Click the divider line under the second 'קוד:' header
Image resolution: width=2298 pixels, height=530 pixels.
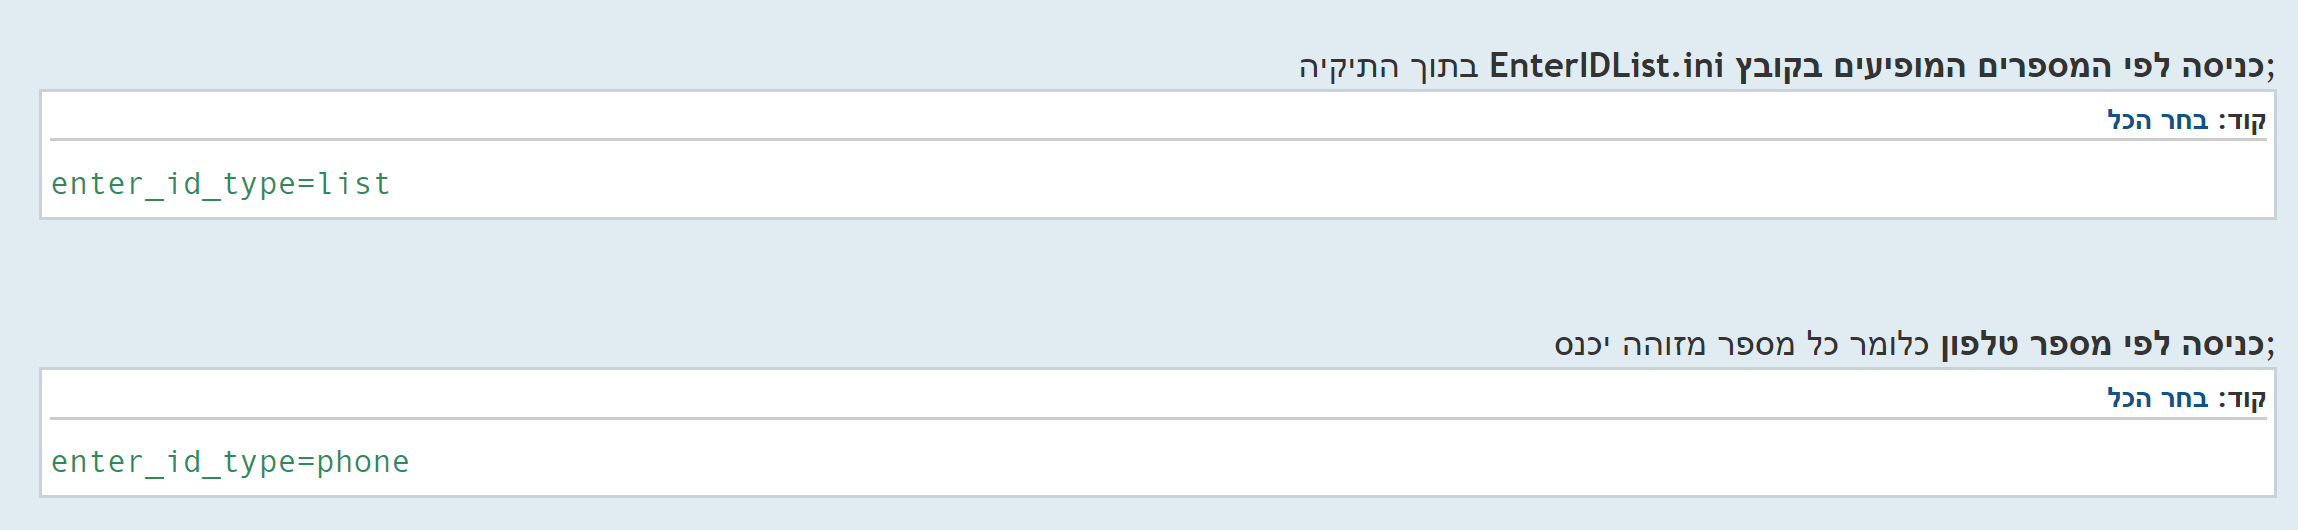(x=1158, y=418)
